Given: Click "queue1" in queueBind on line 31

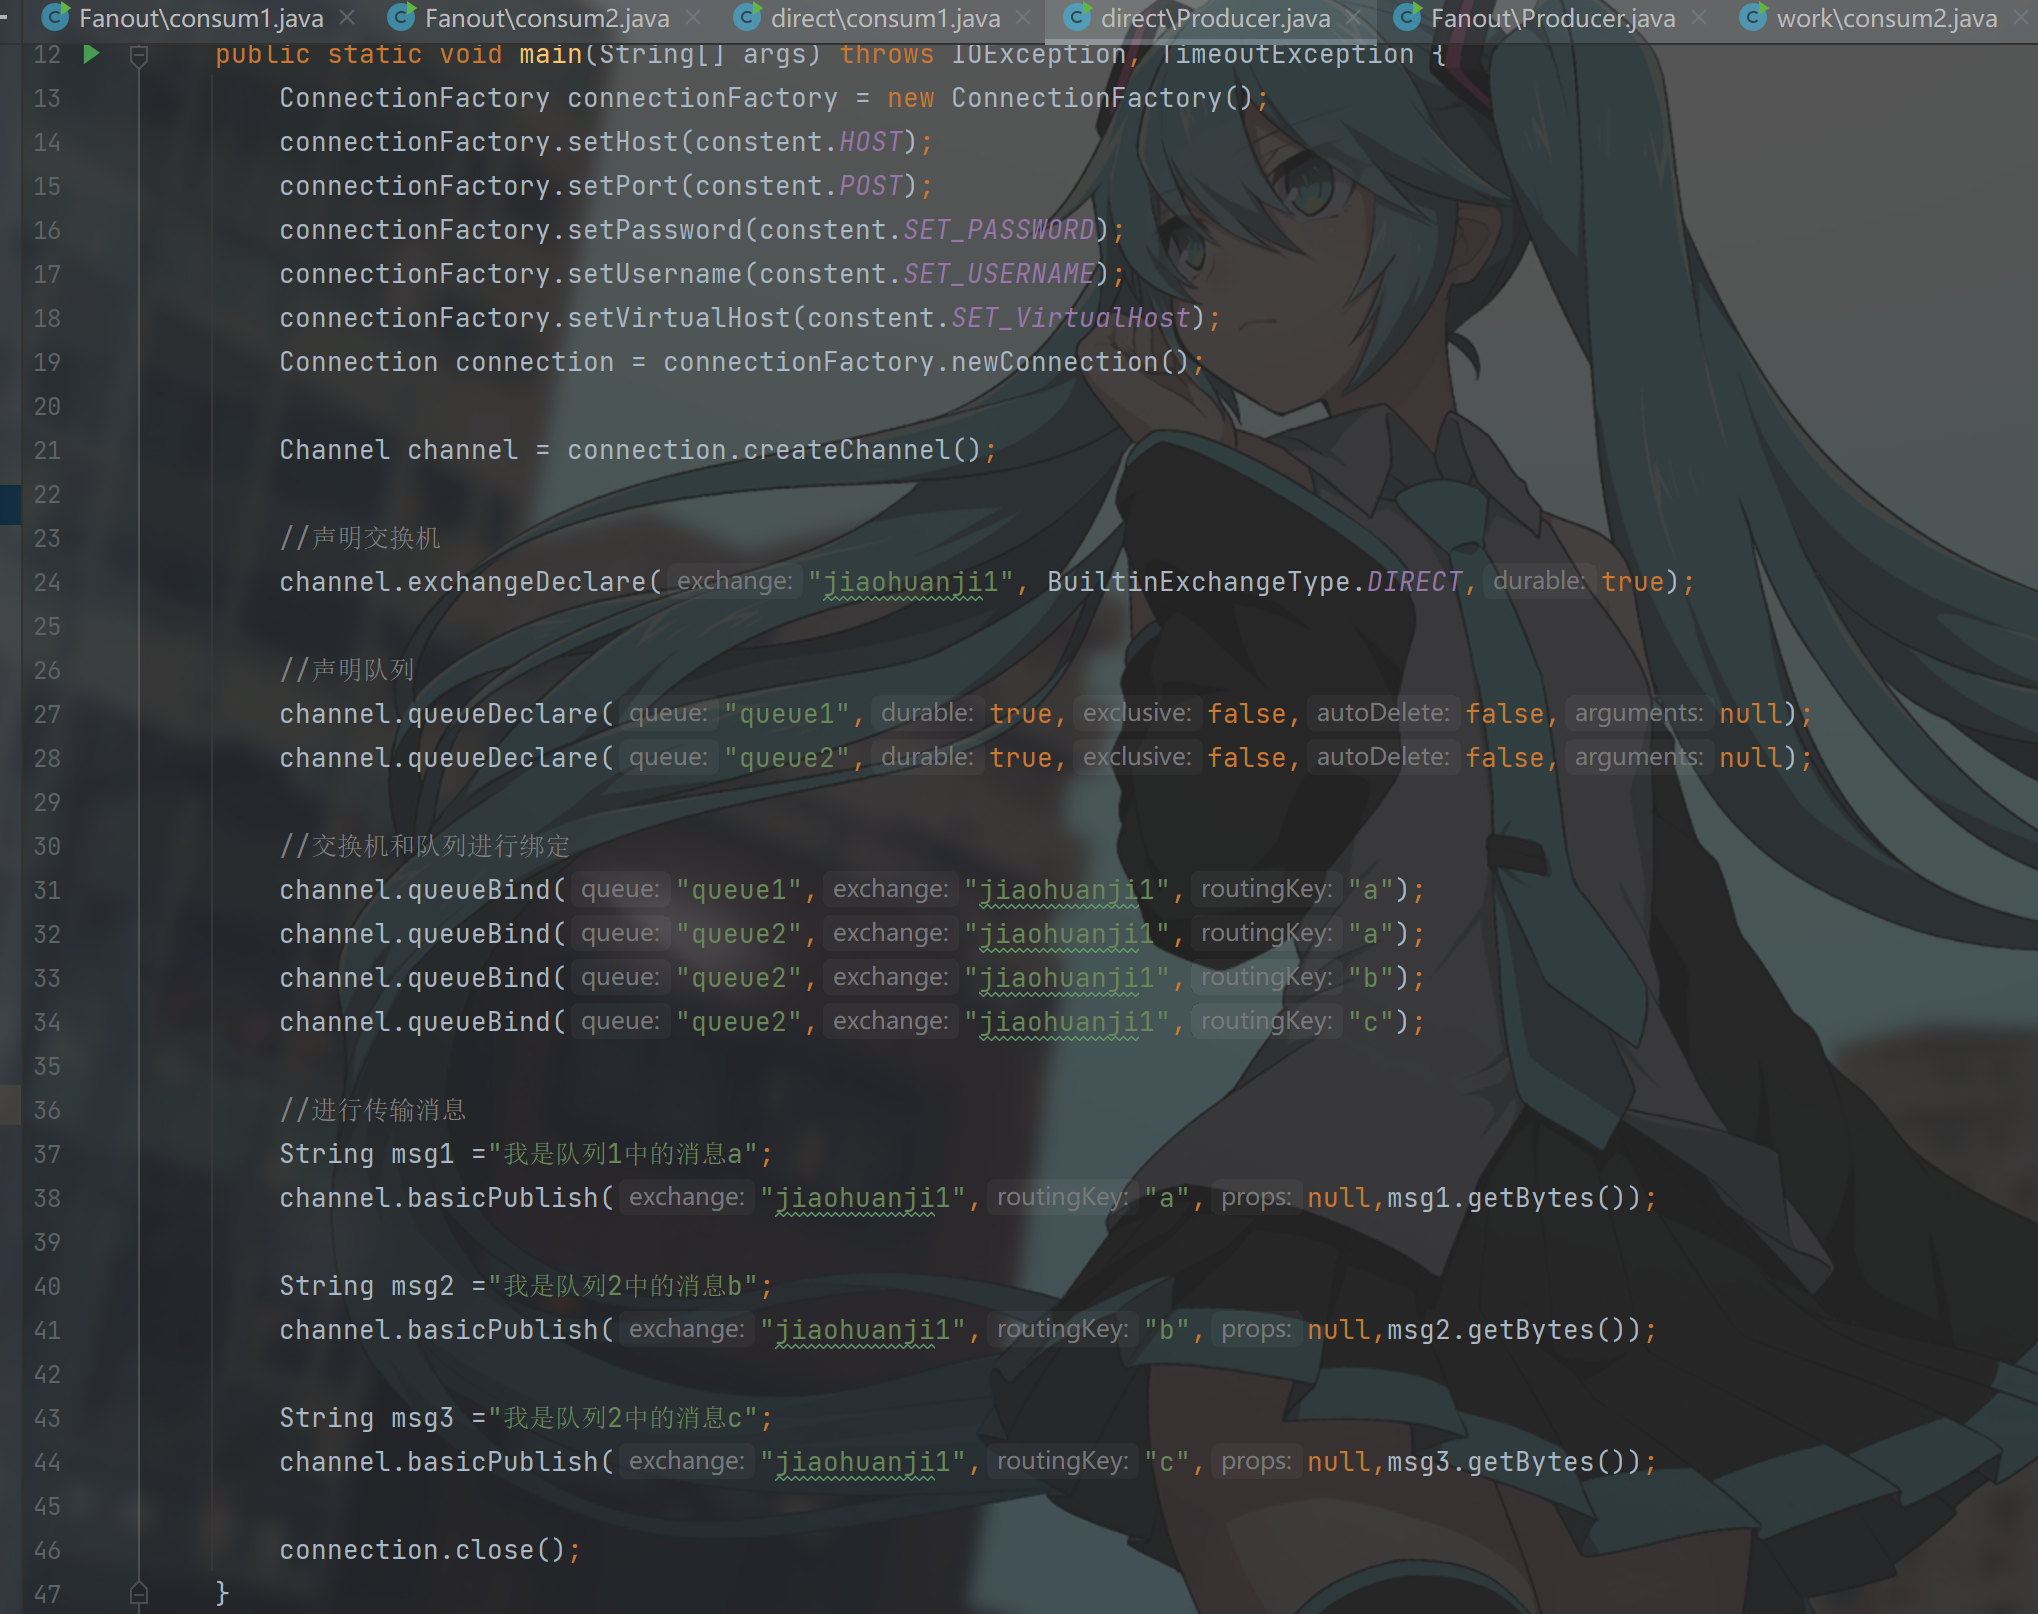Looking at the screenshot, I should [739, 890].
